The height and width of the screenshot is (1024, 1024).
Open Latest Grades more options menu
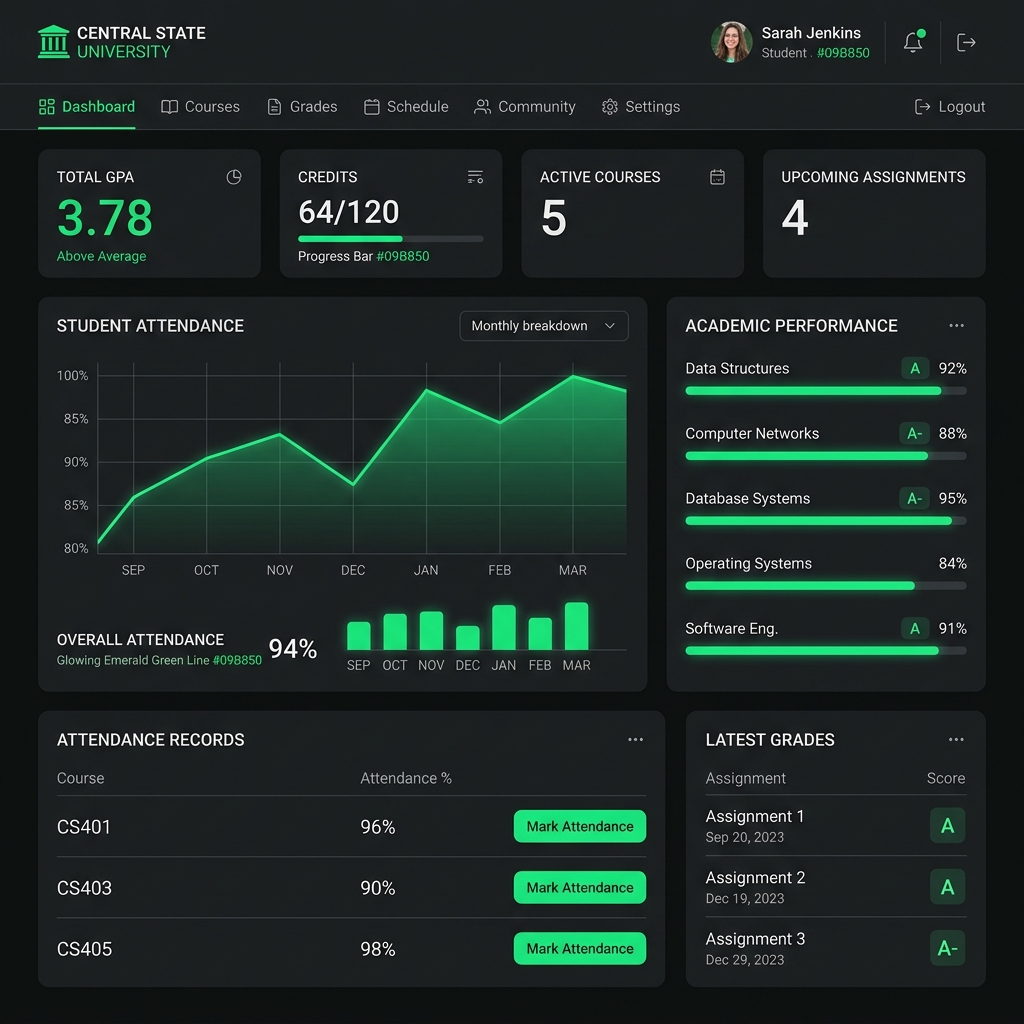[956, 739]
